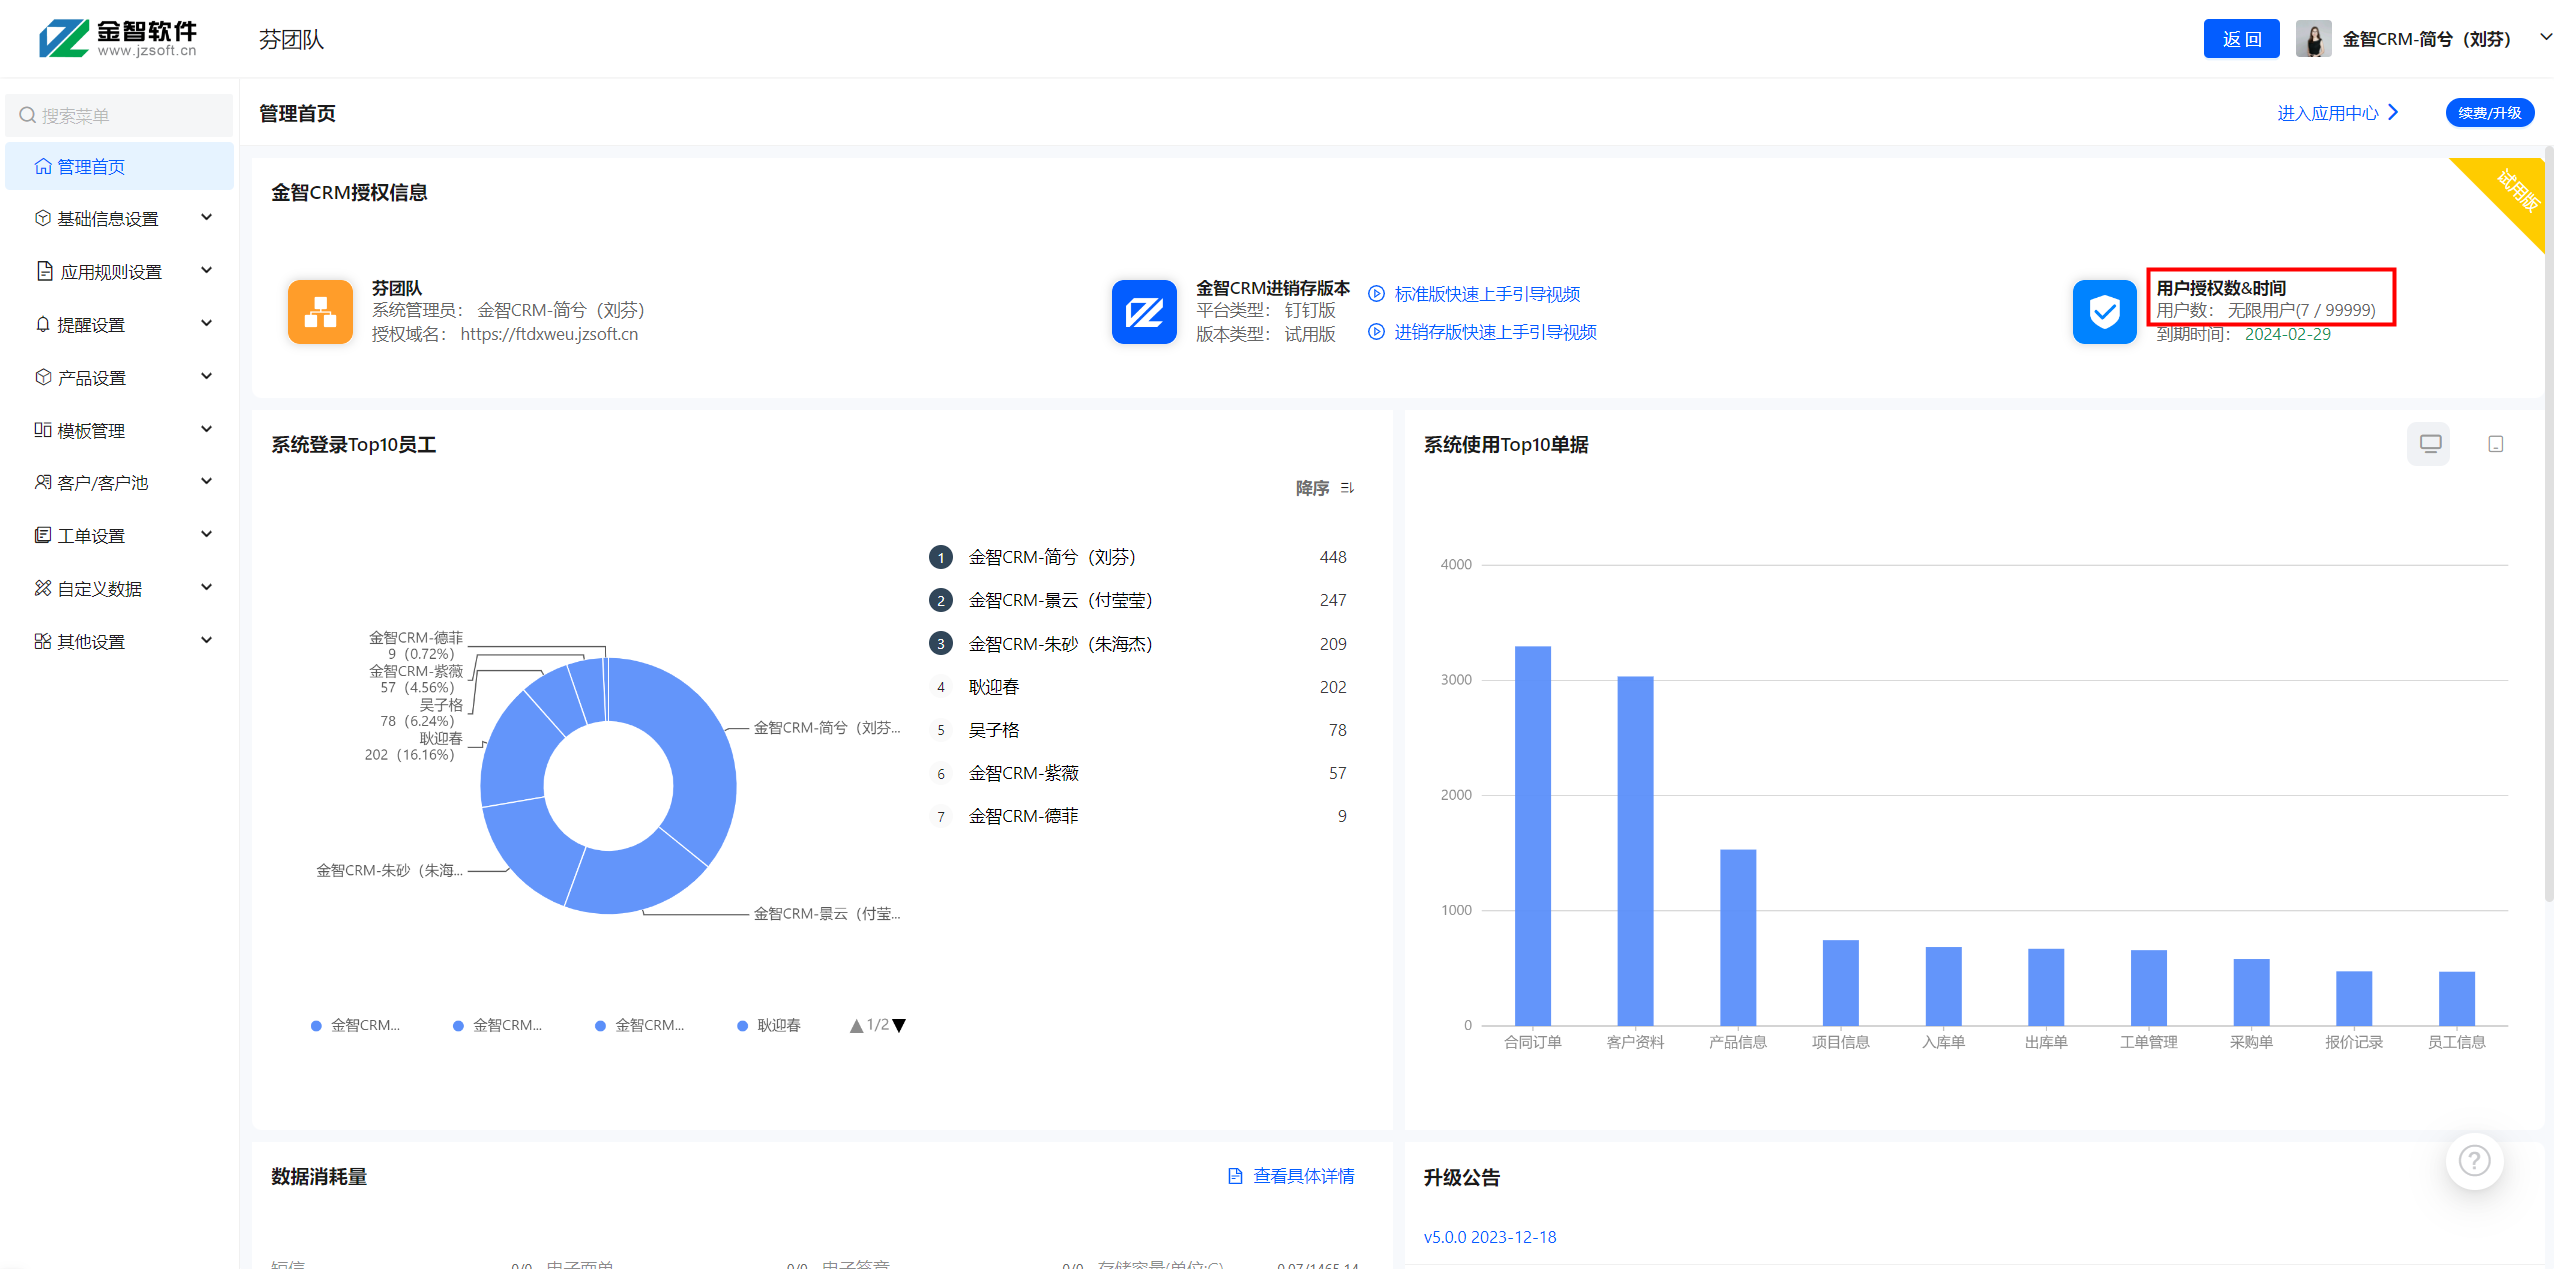The image size is (2554, 1269).
Task: Click the blue shield authorization icon
Action: [x=2104, y=311]
